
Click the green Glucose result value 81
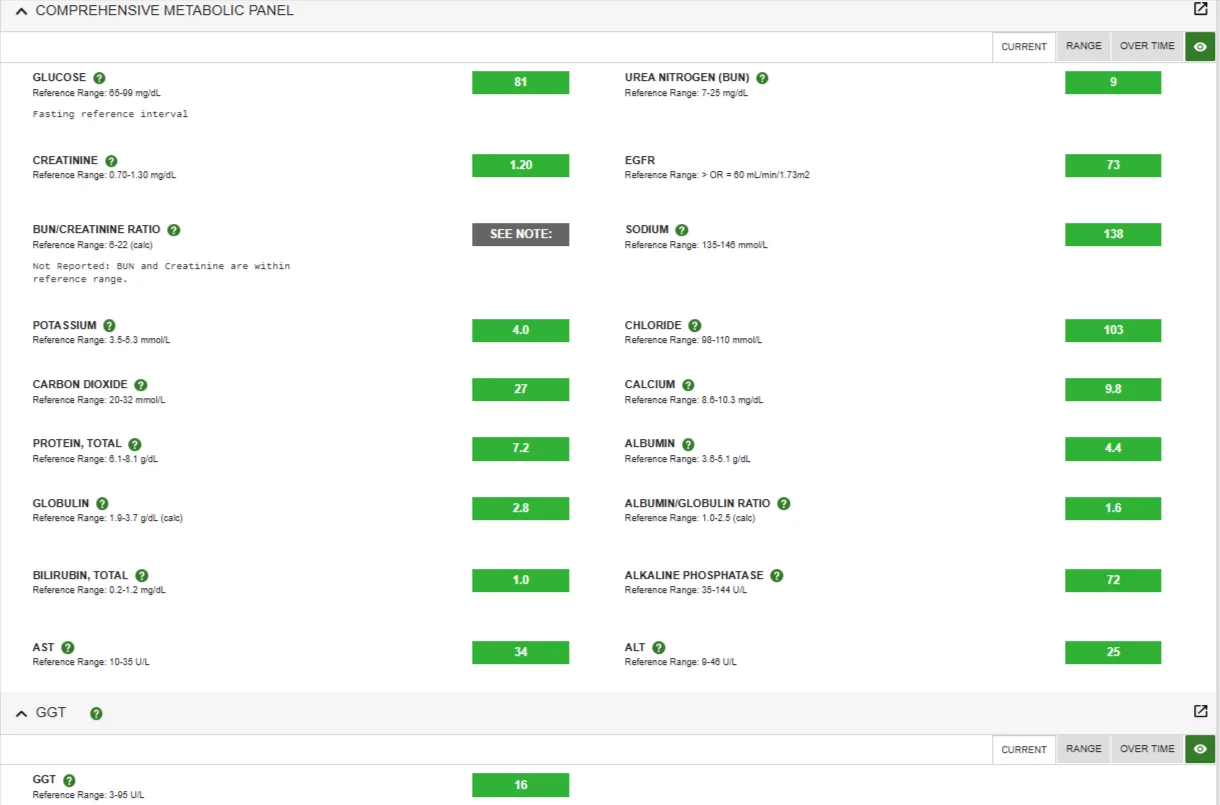[x=520, y=82]
